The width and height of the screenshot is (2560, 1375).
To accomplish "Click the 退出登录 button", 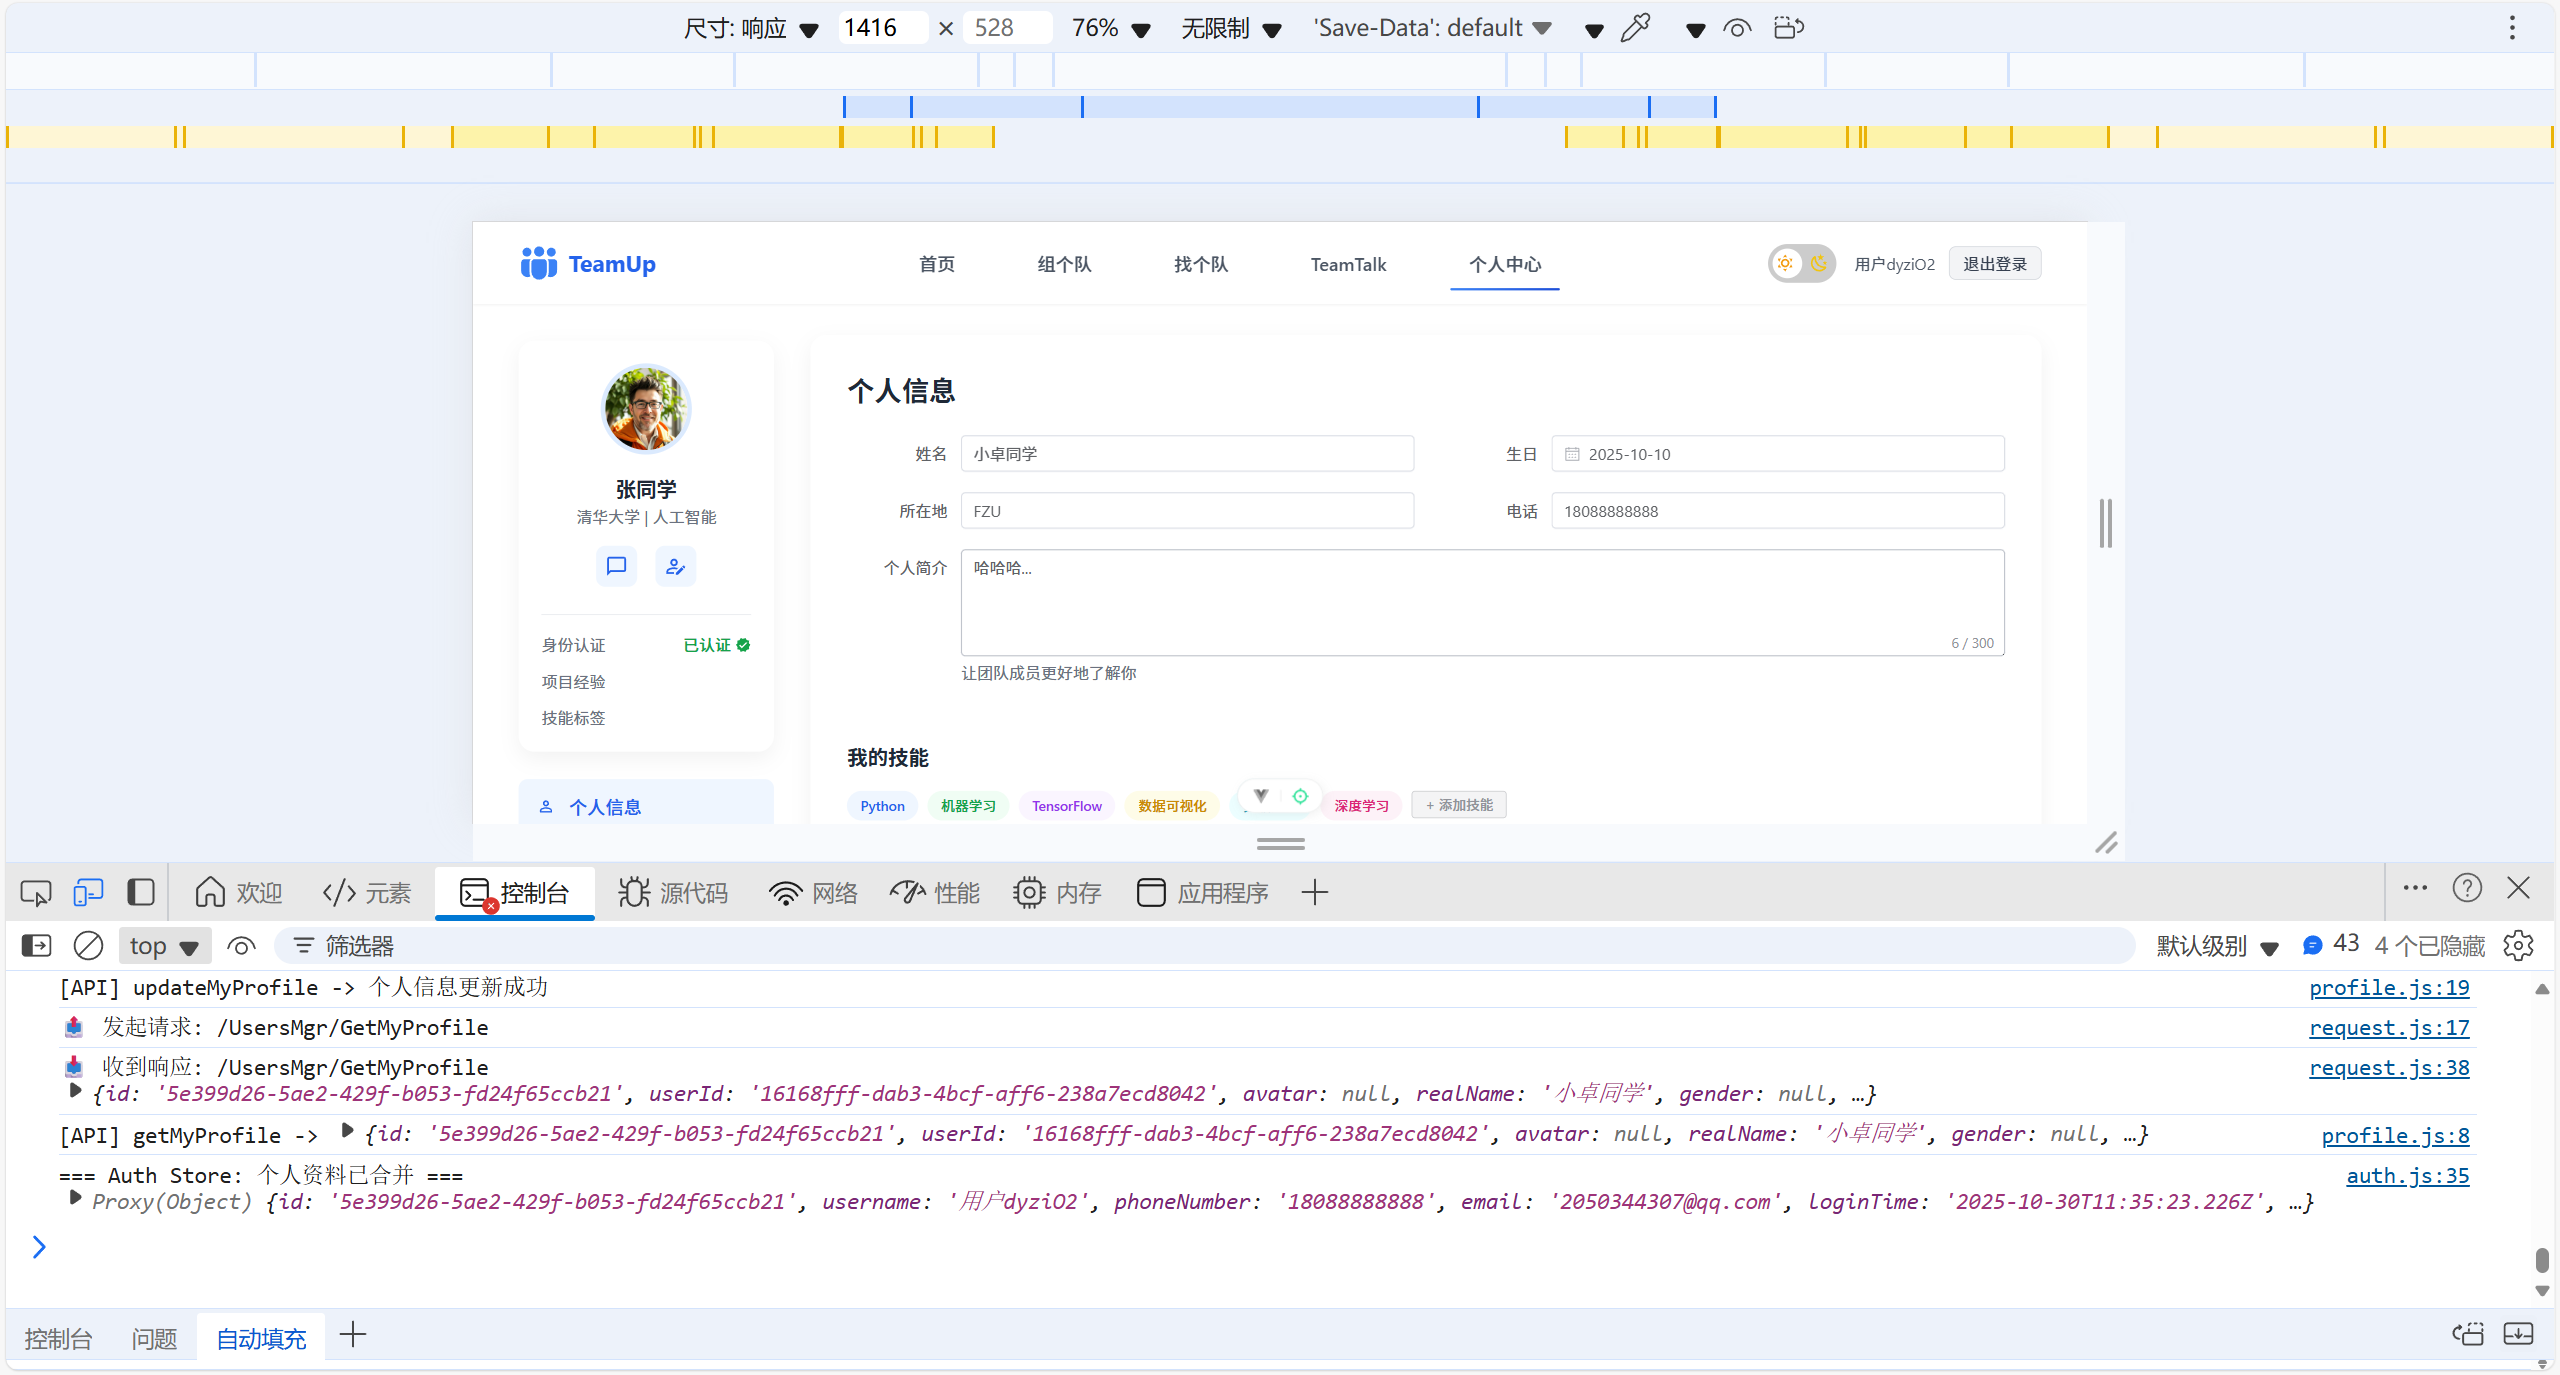I will 1994,264.
